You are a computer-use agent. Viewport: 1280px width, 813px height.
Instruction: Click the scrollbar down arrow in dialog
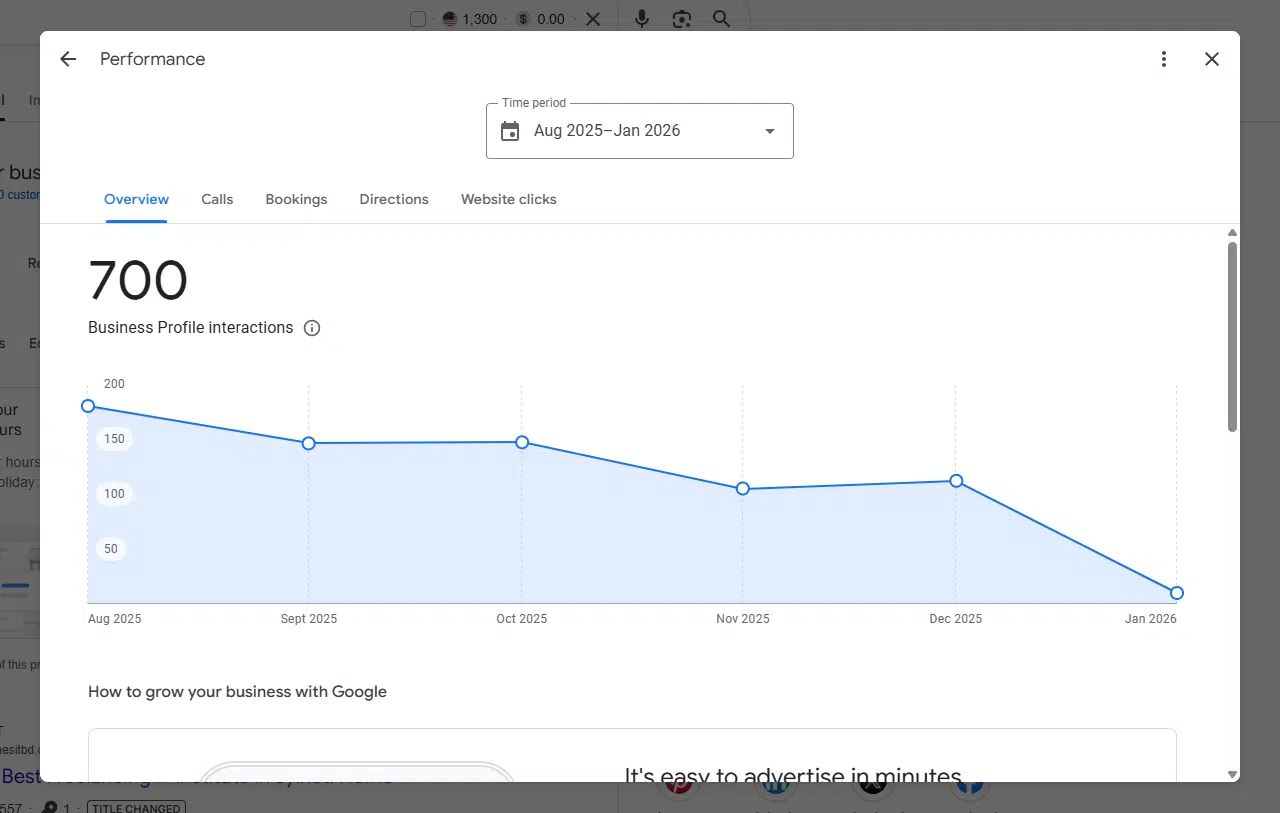pos(1232,774)
